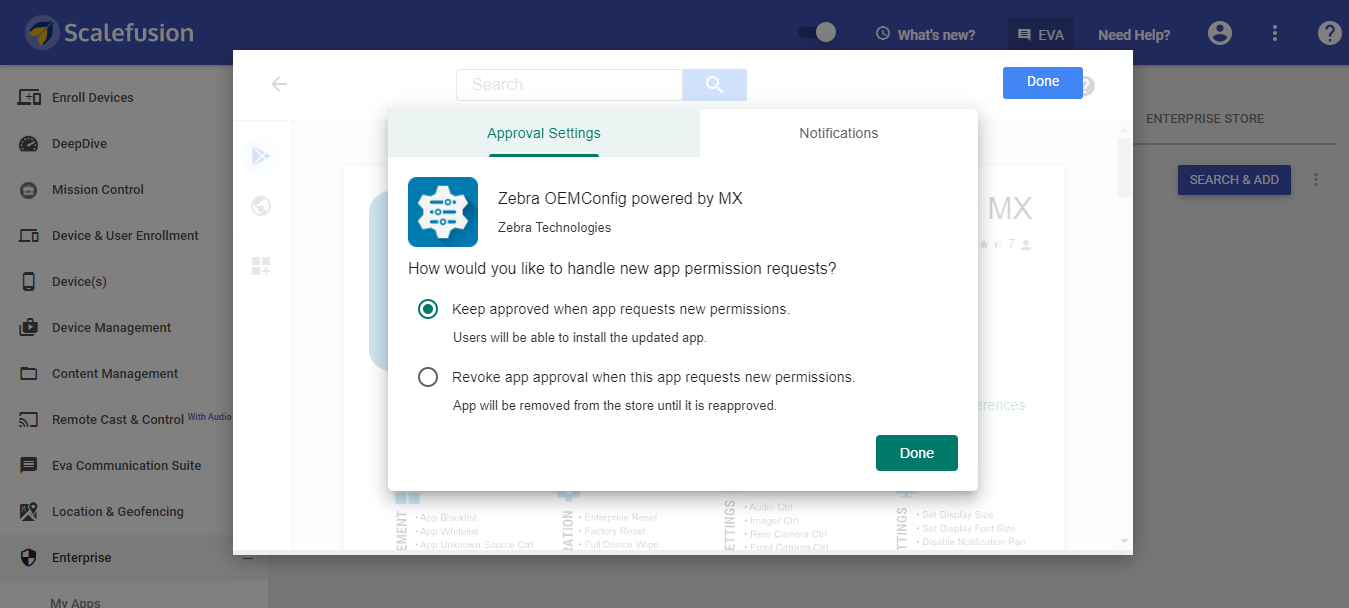Click the Device Management icon

(x=30, y=328)
